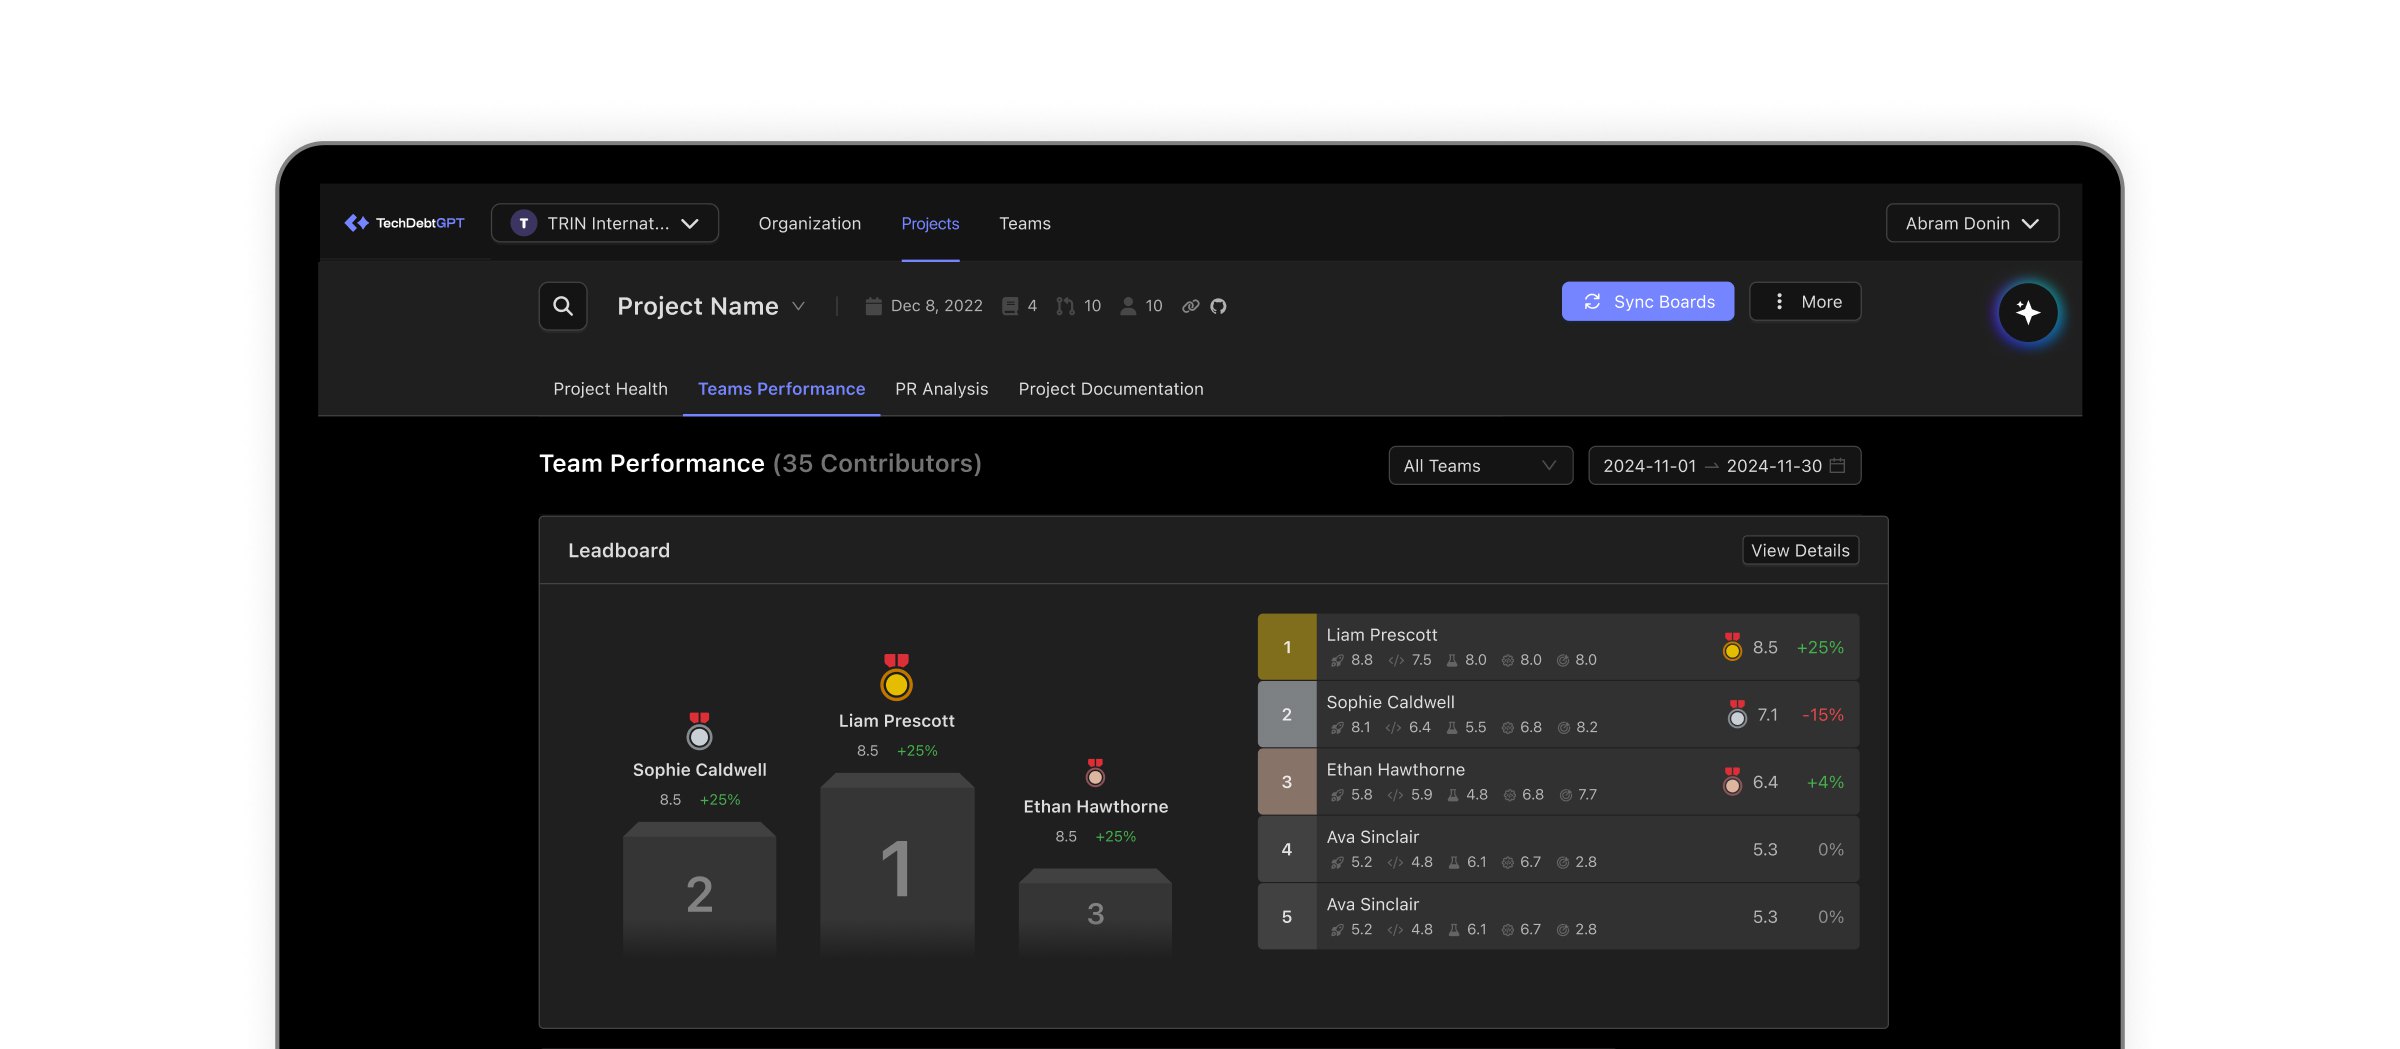Click the link chain icon
This screenshot has height=1049, width=2400.
point(1190,306)
